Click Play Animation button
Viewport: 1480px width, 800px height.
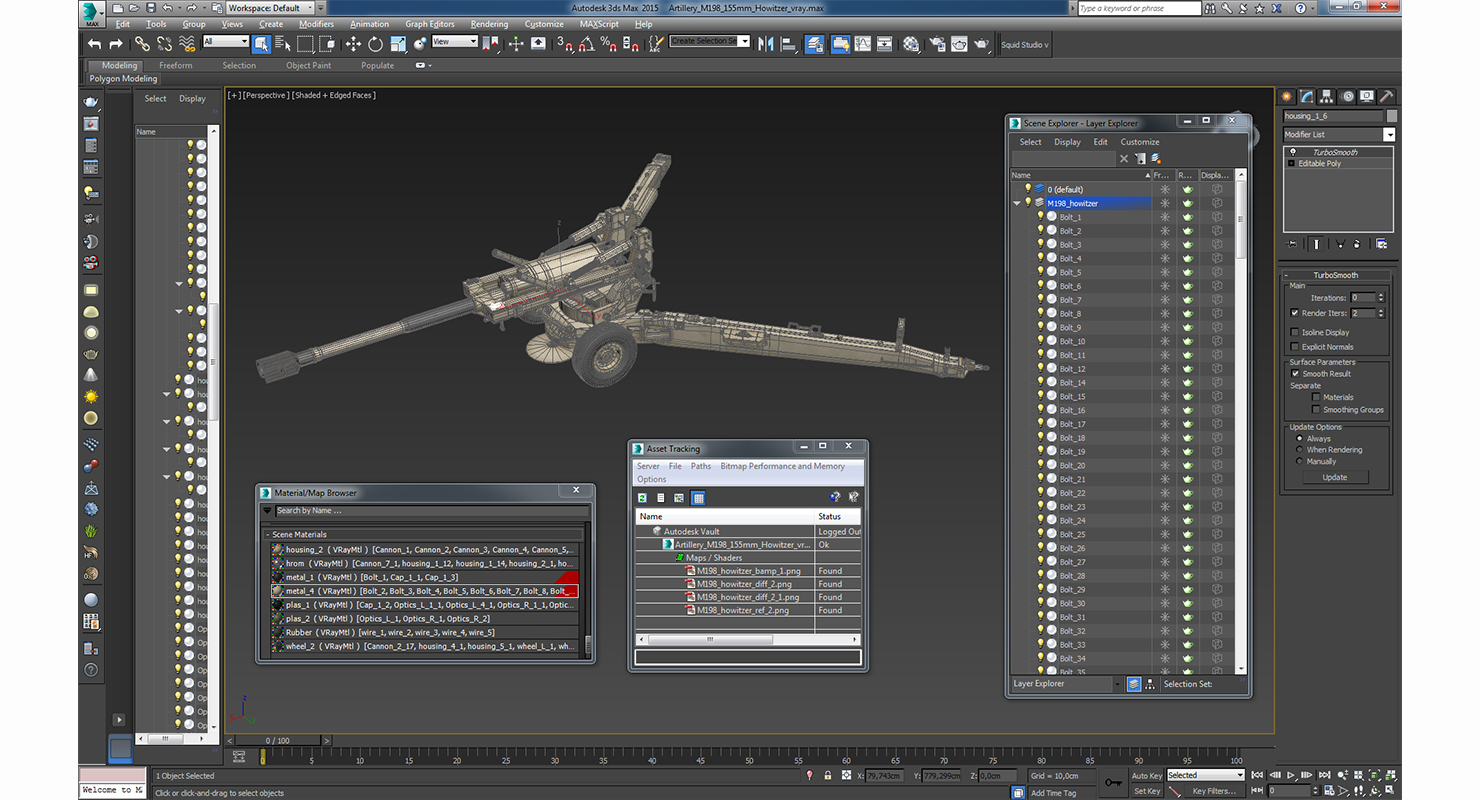1291,775
